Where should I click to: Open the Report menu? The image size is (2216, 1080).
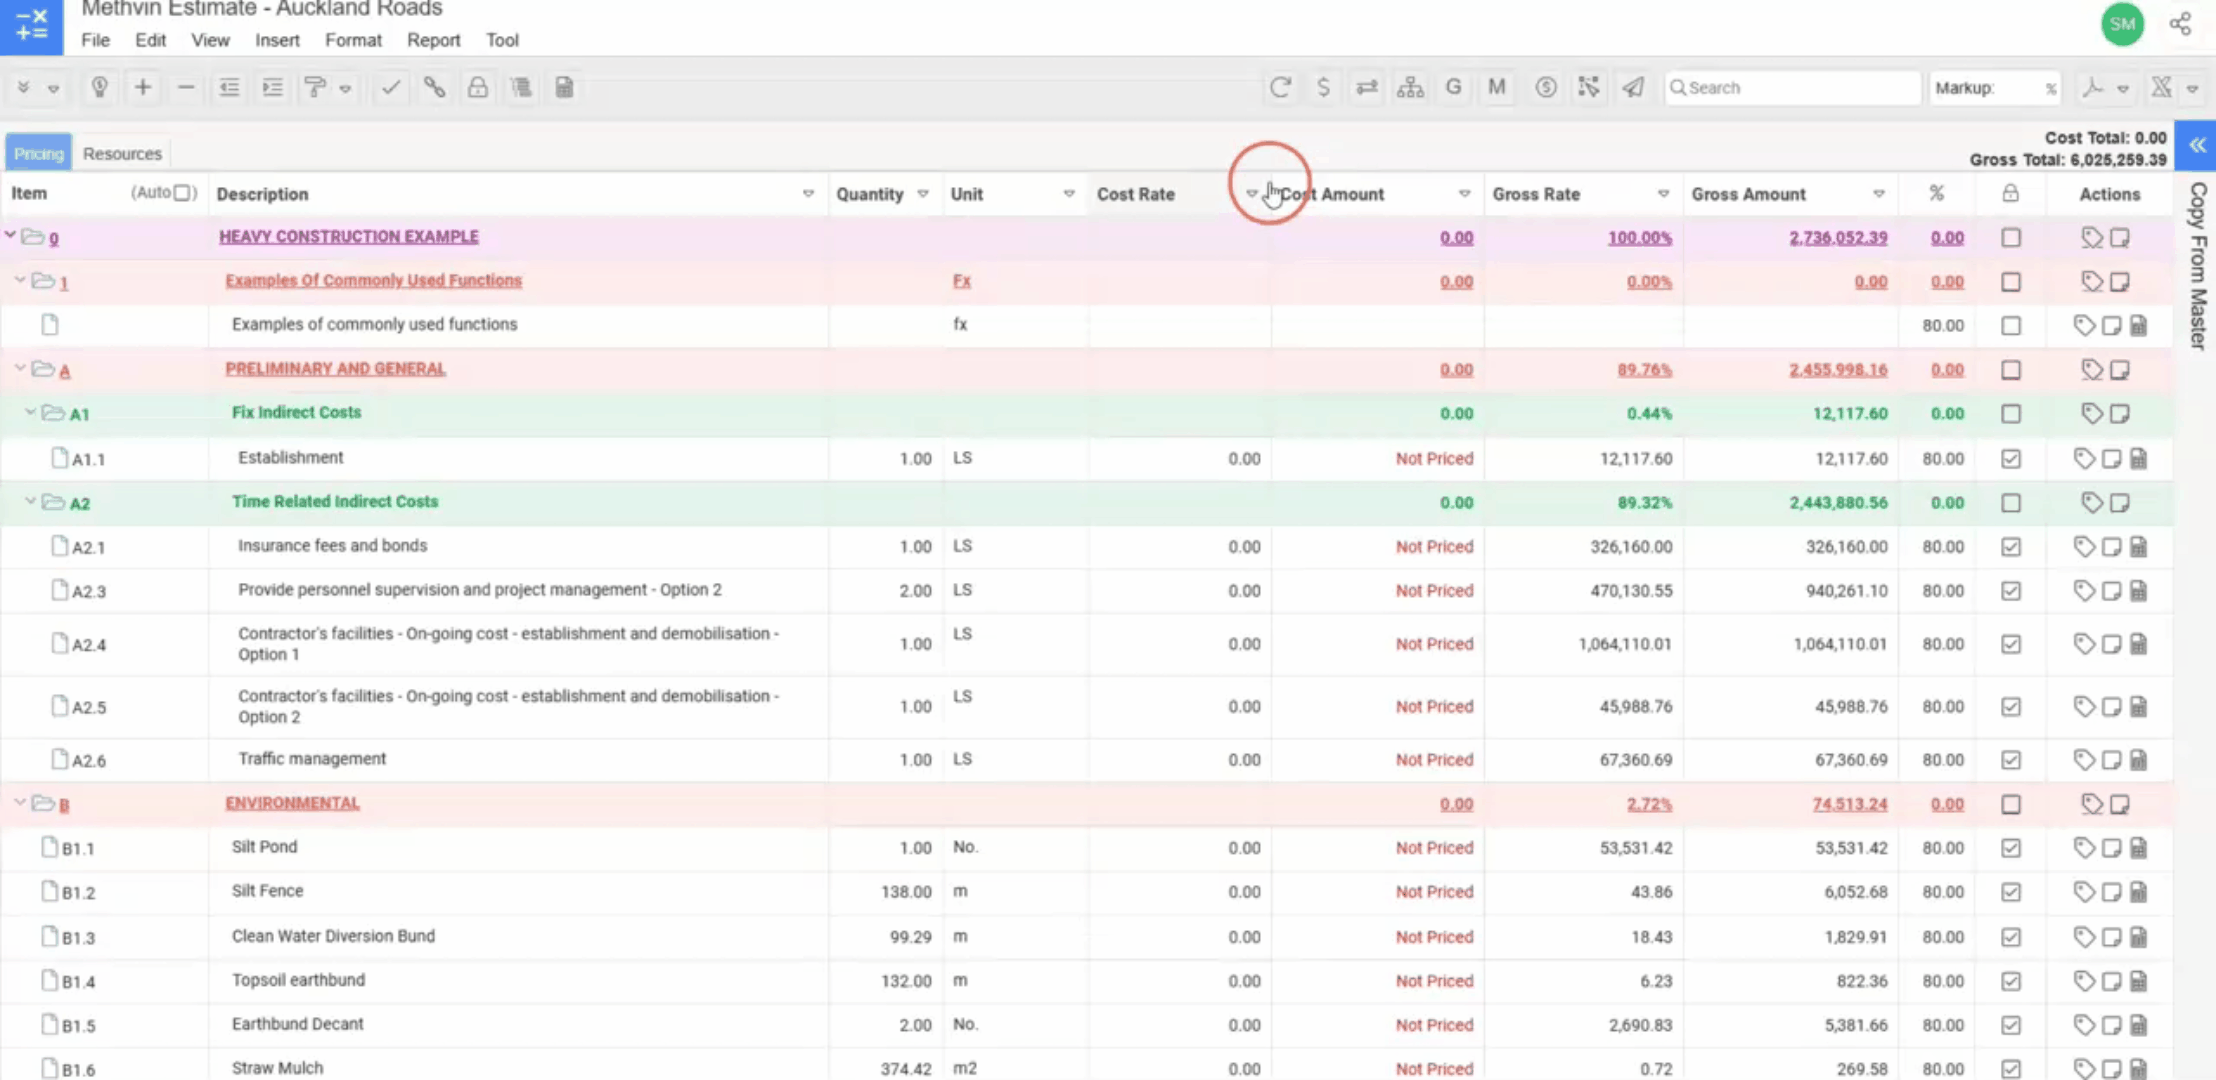coord(433,40)
